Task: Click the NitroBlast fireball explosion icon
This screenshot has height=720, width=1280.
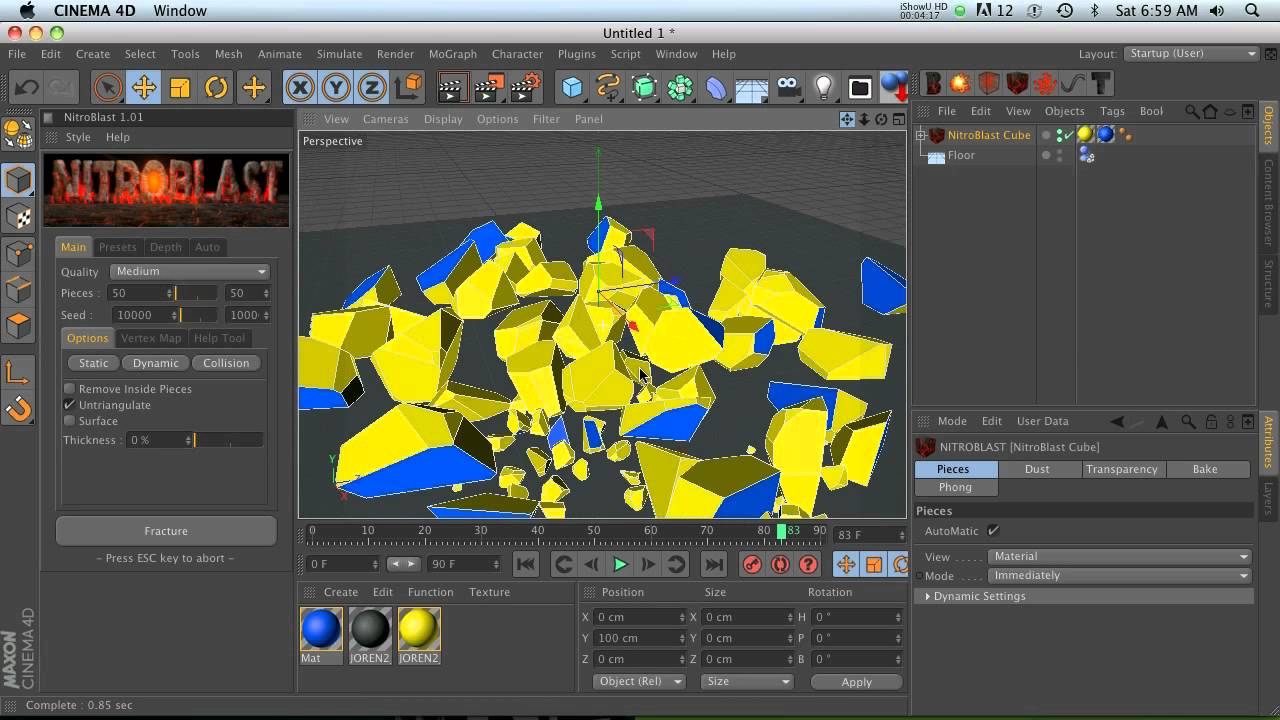Action: click(960, 84)
